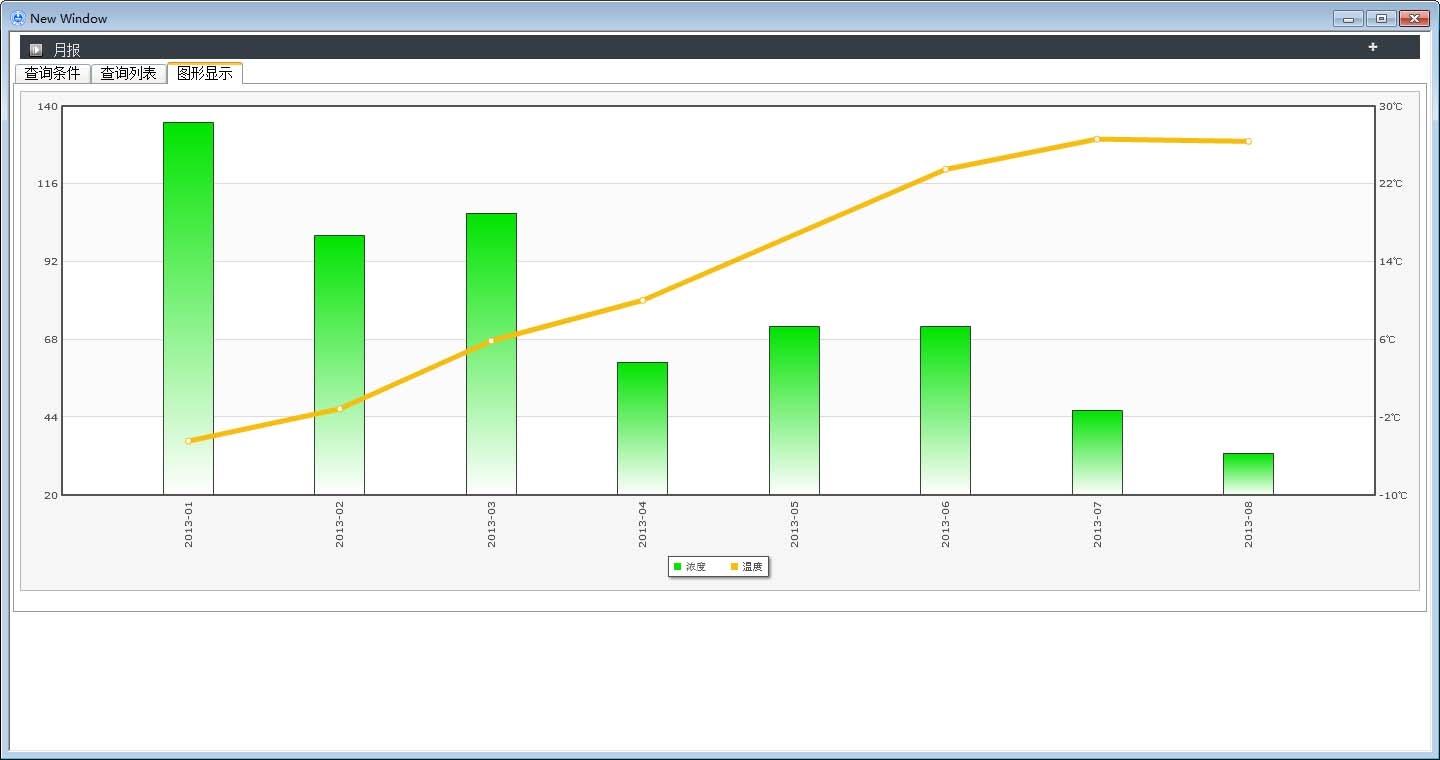Select the 图形显示 tab
This screenshot has width=1440, height=760.
(x=205, y=73)
